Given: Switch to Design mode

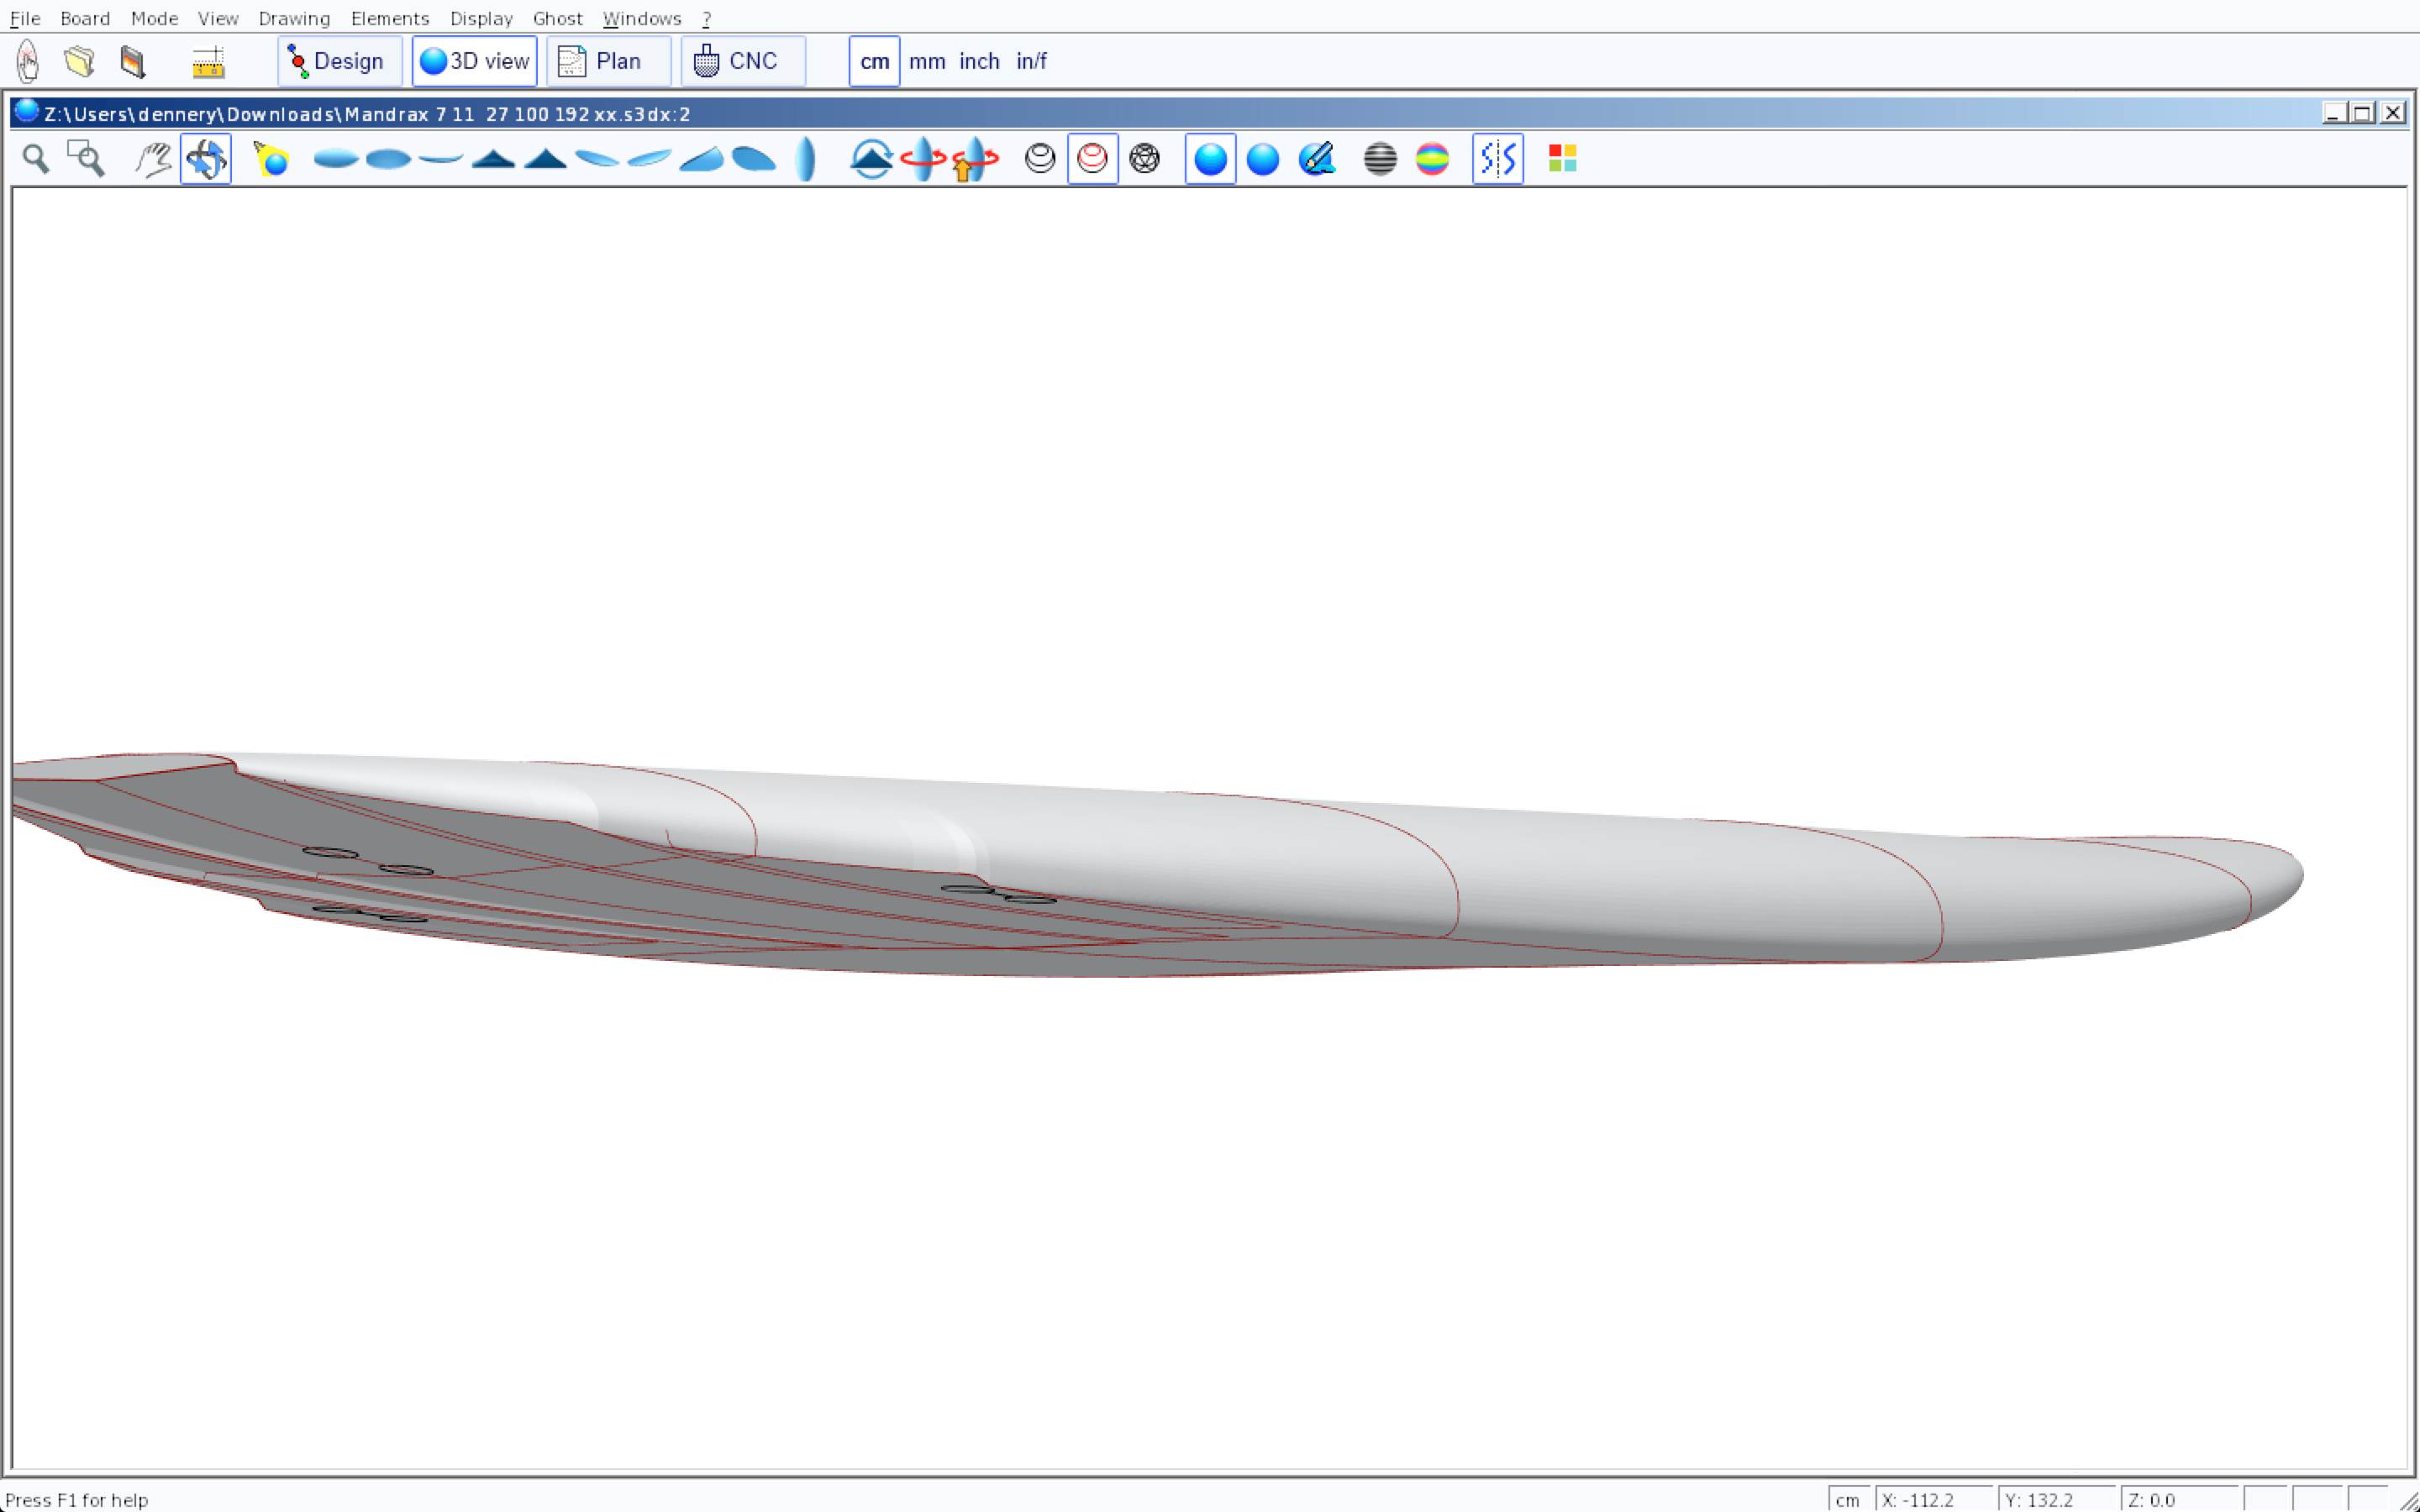Looking at the screenshot, I should coord(339,62).
